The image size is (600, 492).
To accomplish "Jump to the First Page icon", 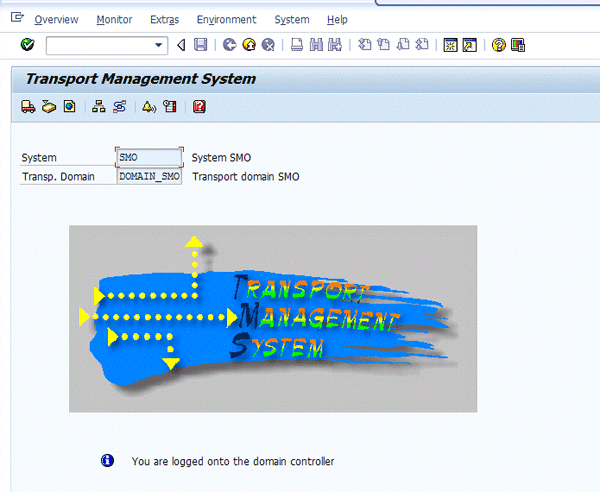I will coord(364,45).
